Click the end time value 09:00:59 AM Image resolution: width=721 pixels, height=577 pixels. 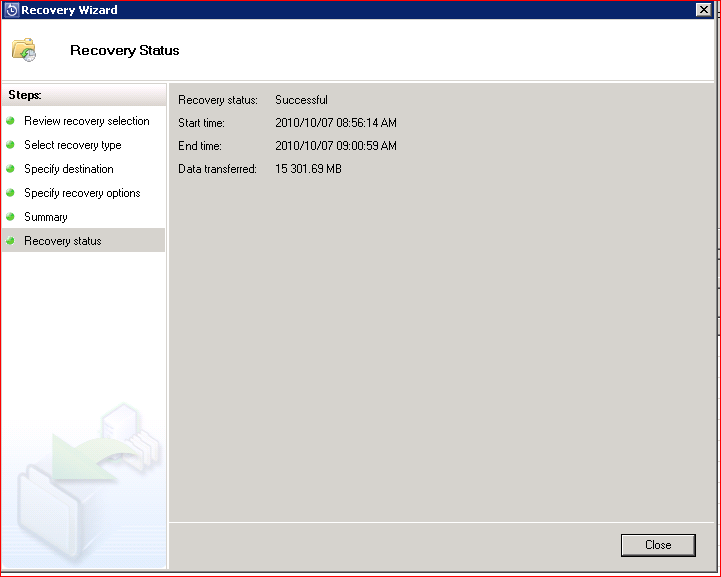(335, 146)
